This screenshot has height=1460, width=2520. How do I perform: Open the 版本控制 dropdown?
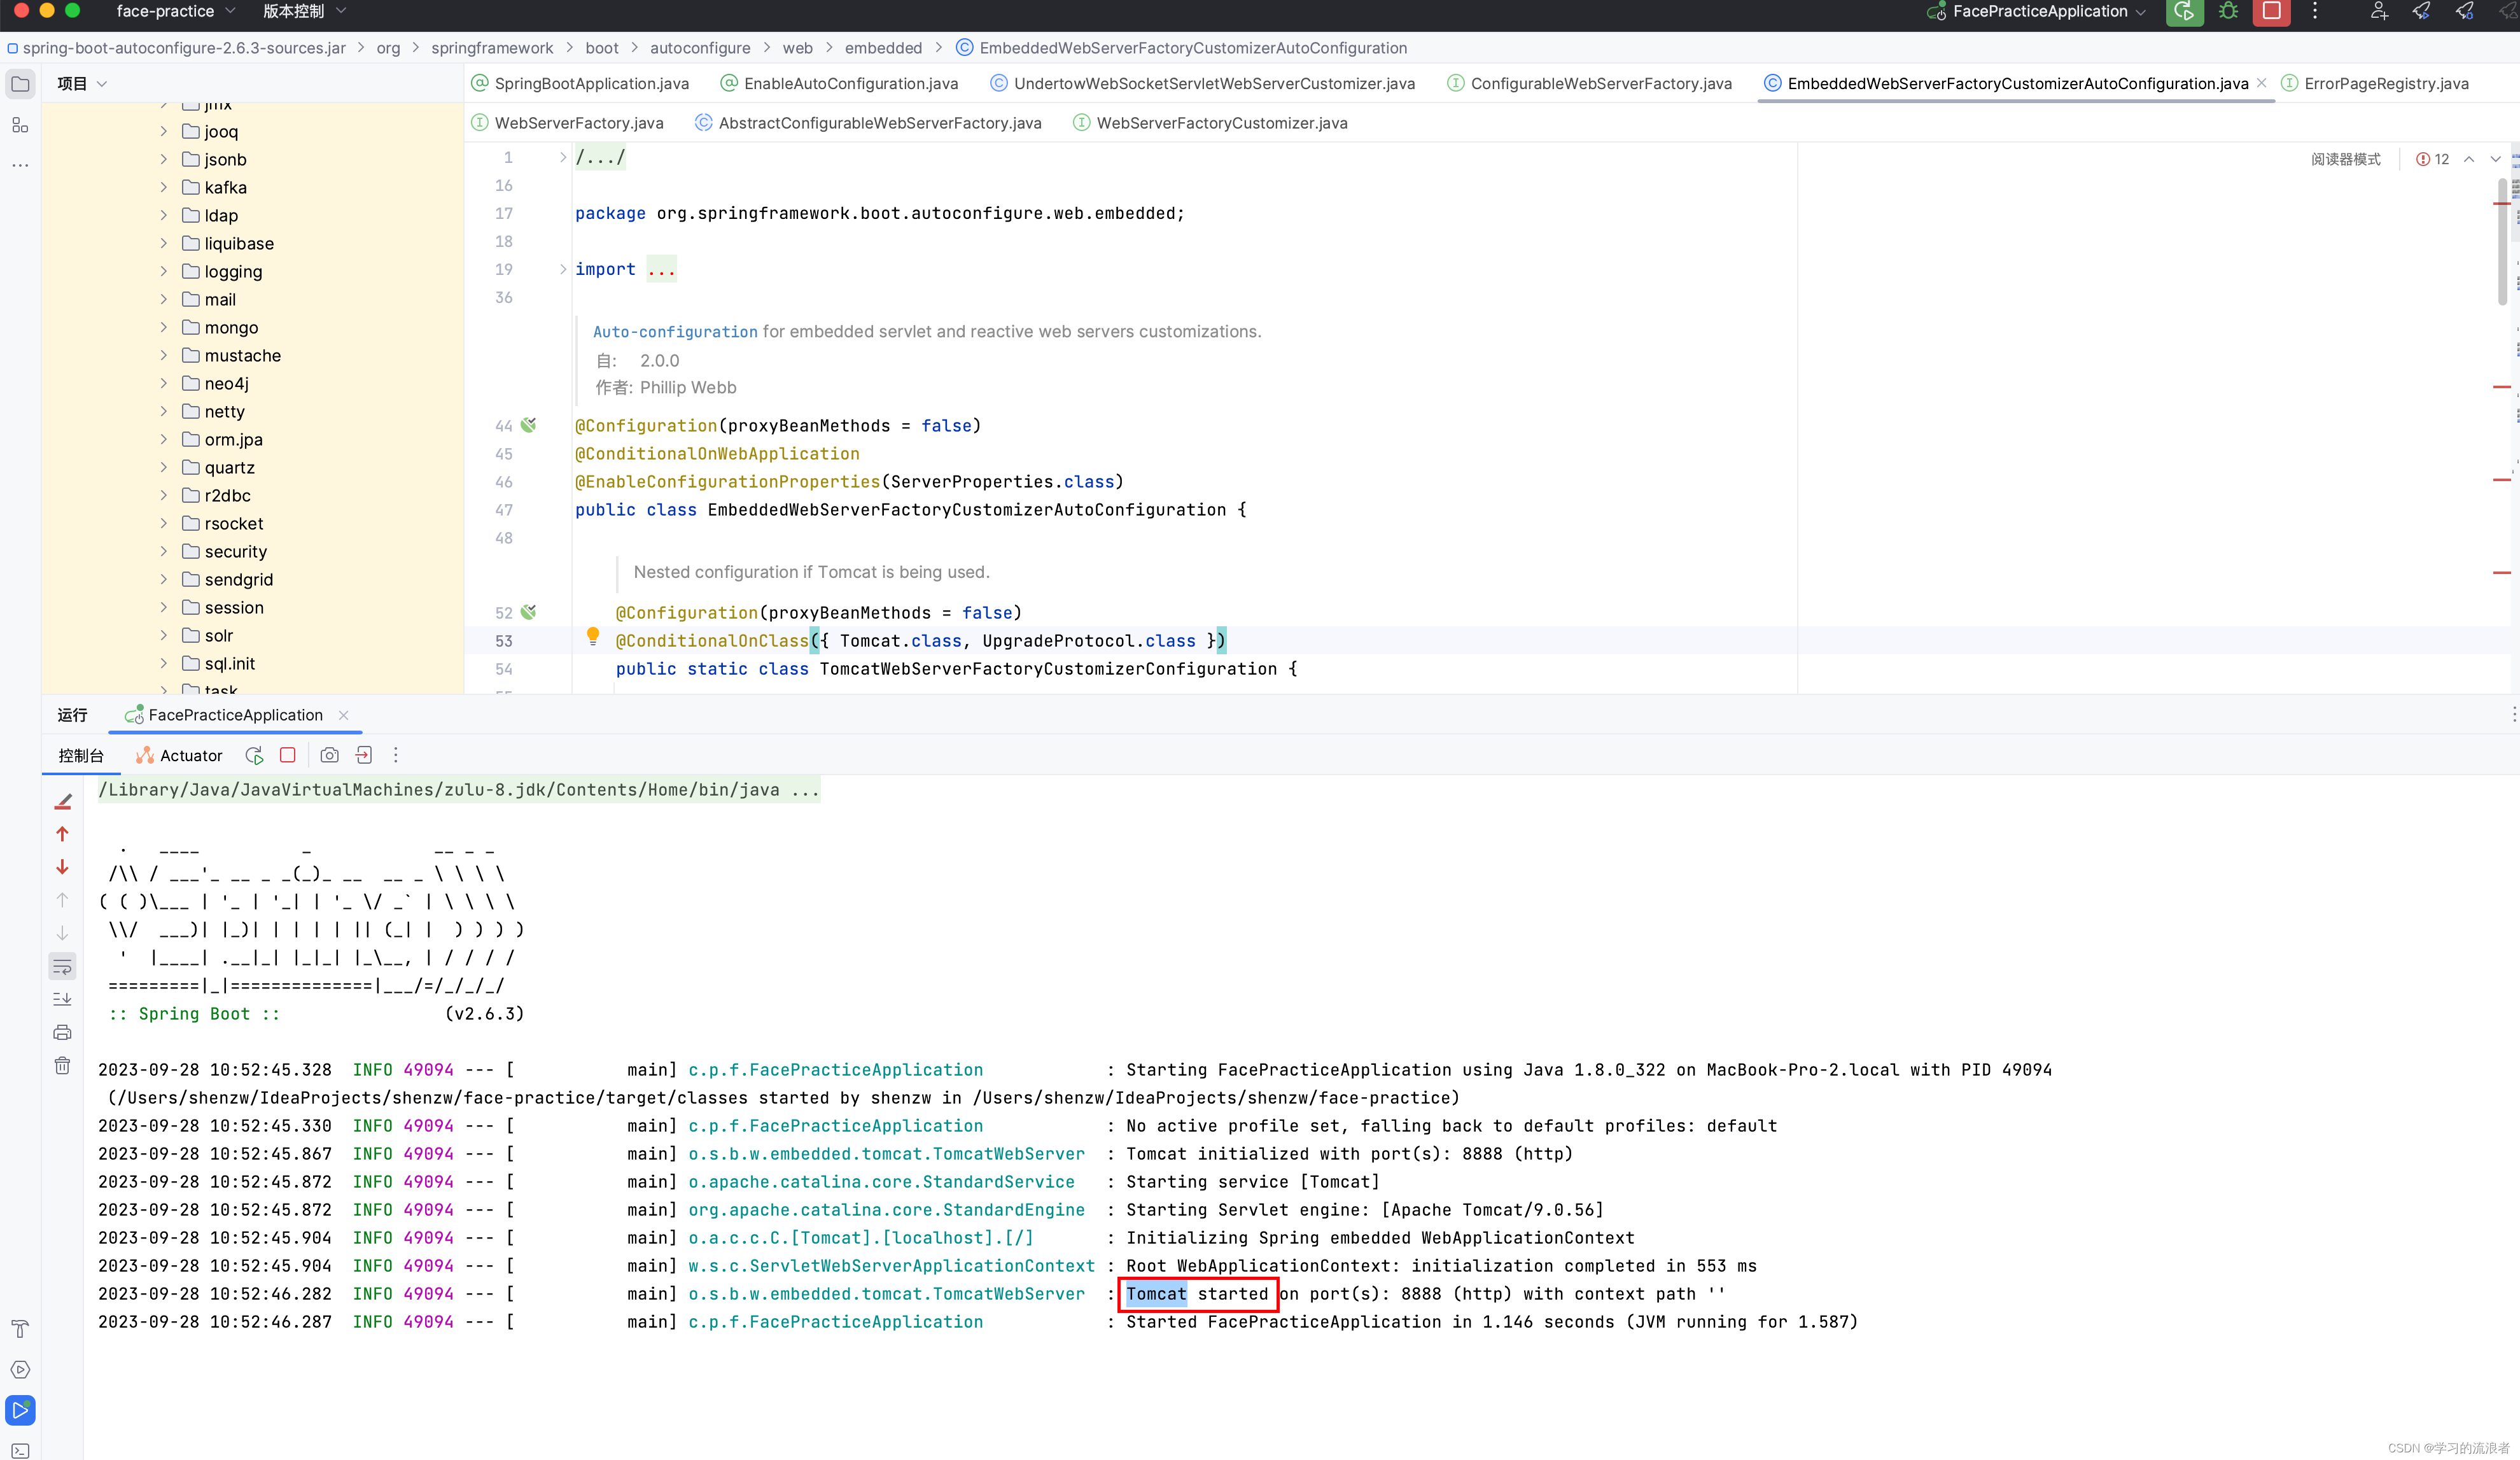[304, 11]
